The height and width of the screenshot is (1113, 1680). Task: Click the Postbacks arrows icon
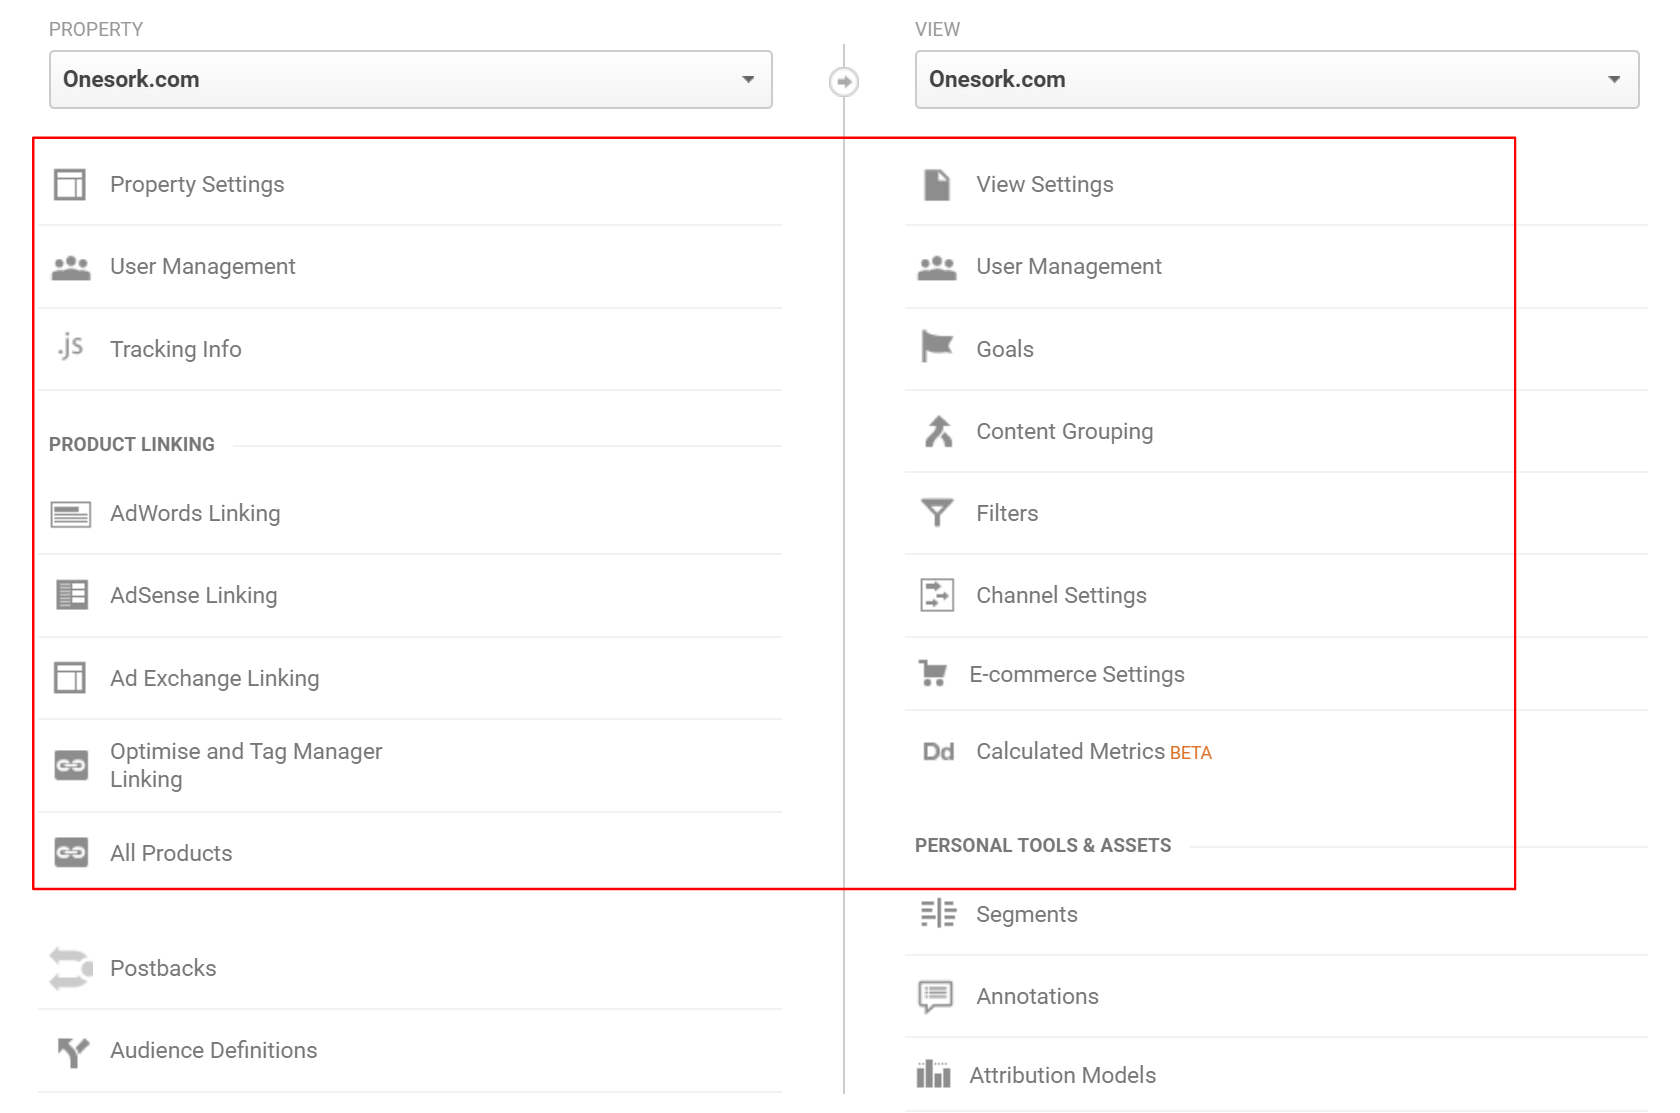(70, 968)
